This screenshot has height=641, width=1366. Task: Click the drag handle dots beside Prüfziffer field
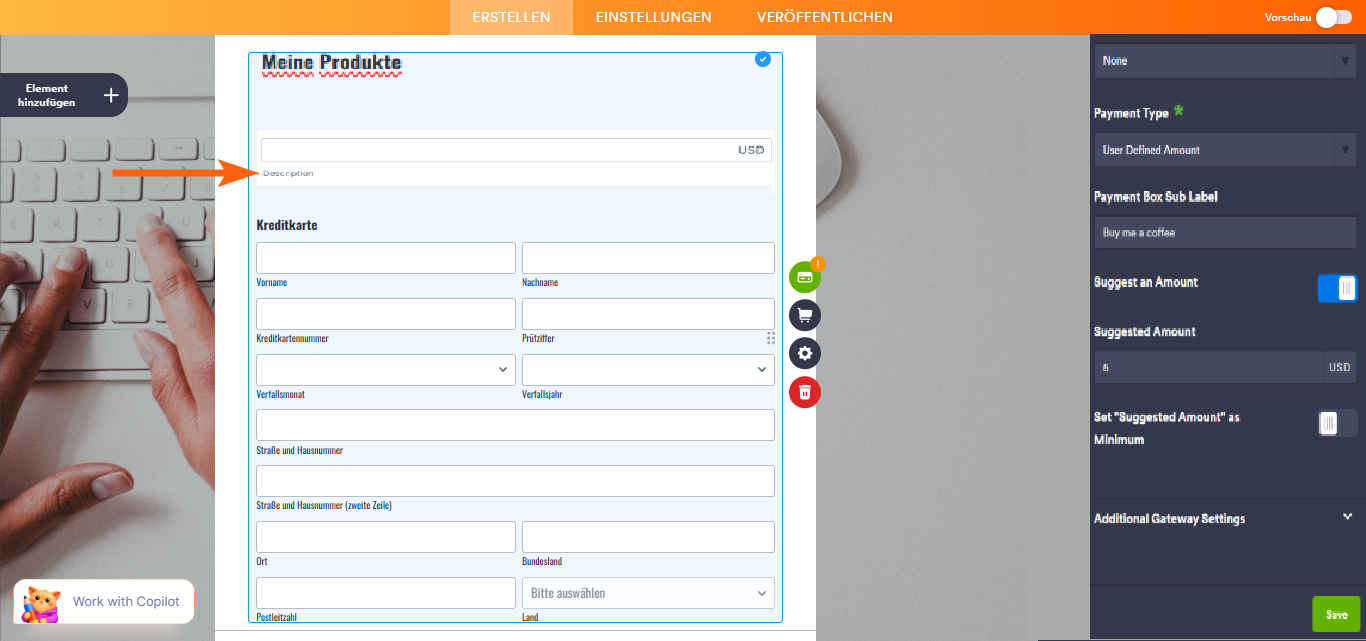coord(770,338)
